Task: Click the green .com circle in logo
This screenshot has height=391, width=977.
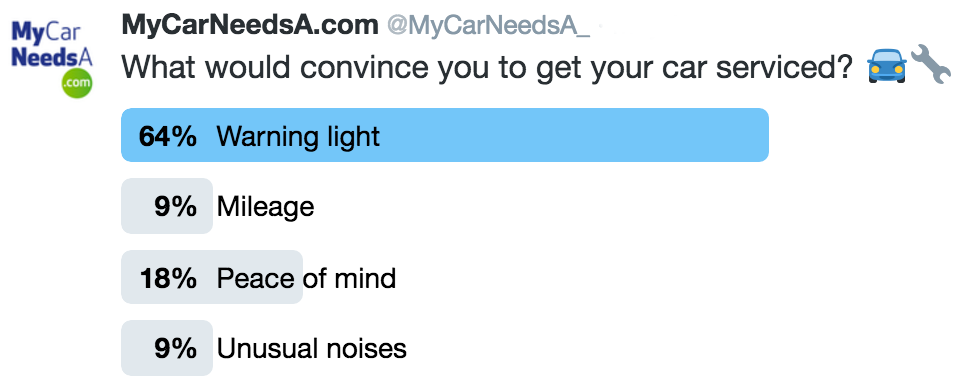Action: [x=77, y=84]
